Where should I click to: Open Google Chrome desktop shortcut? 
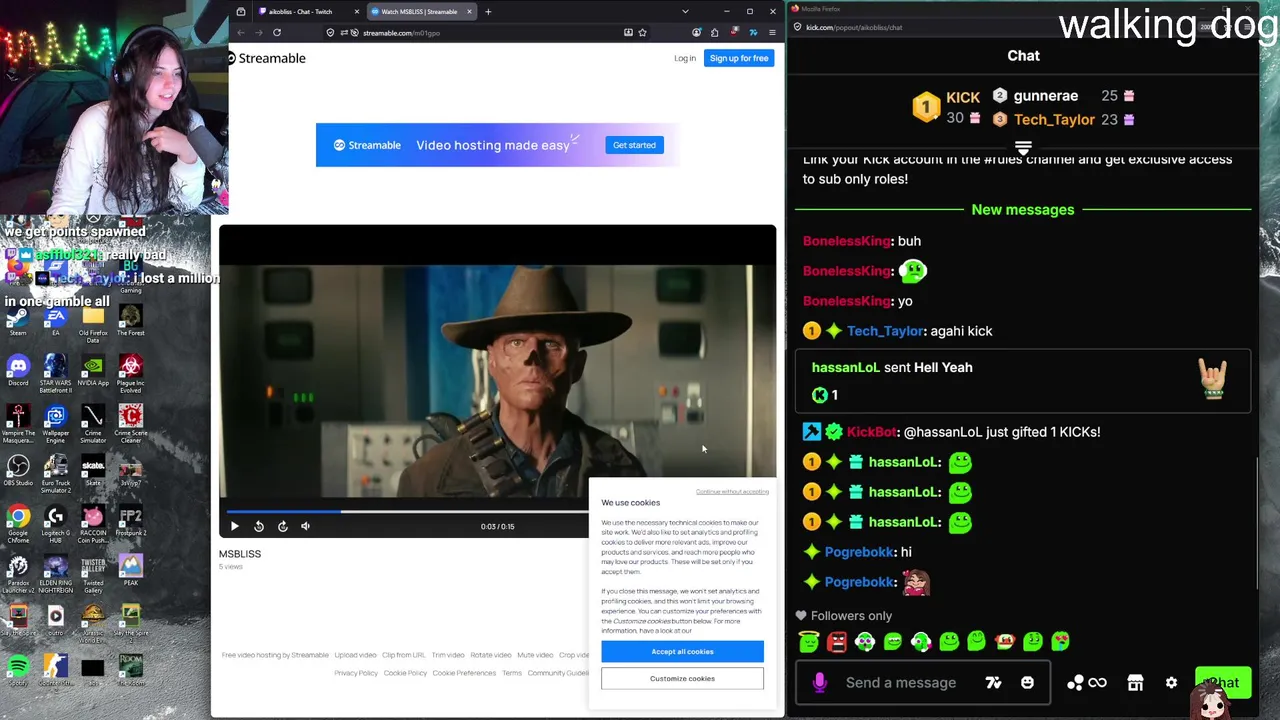[18, 524]
